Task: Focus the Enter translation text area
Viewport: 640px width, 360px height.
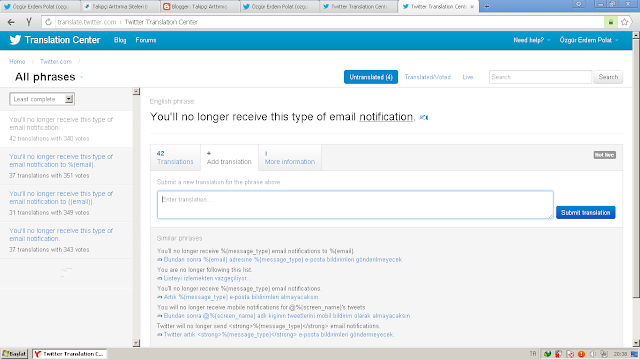Action: (x=355, y=204)
